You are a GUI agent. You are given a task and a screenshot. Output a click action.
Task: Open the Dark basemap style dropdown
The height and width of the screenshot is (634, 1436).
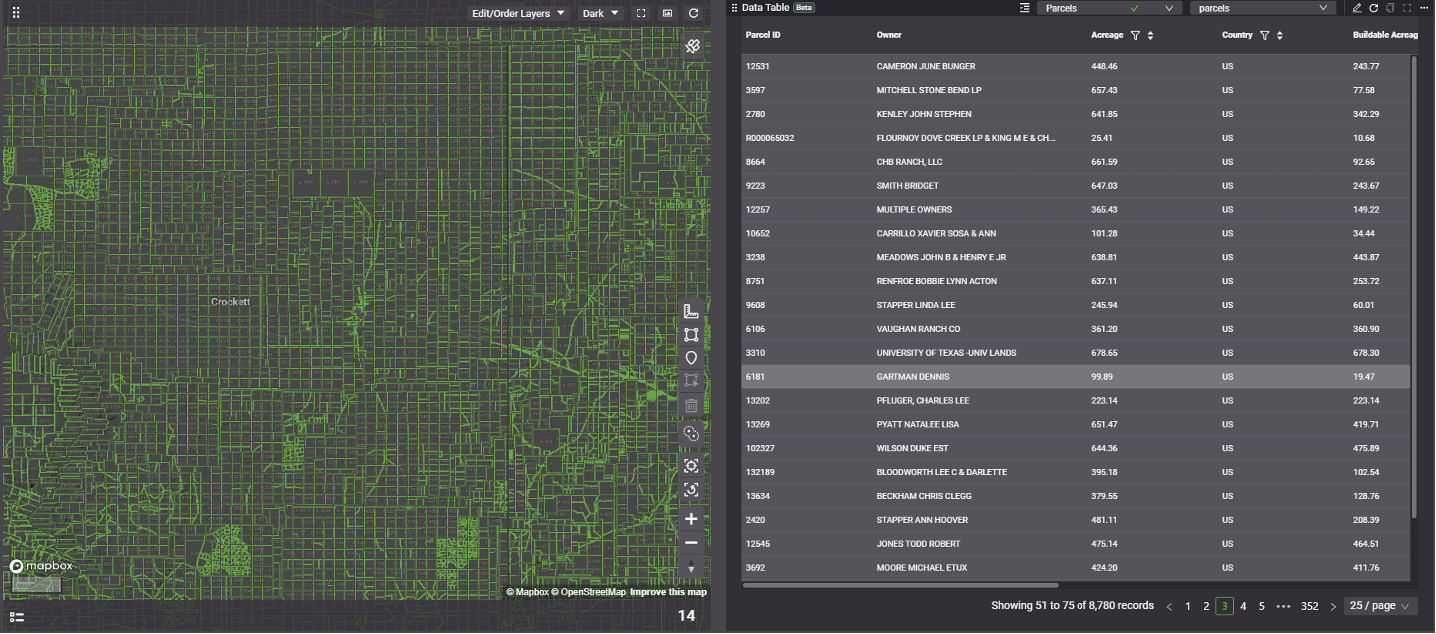pos(600,14)
